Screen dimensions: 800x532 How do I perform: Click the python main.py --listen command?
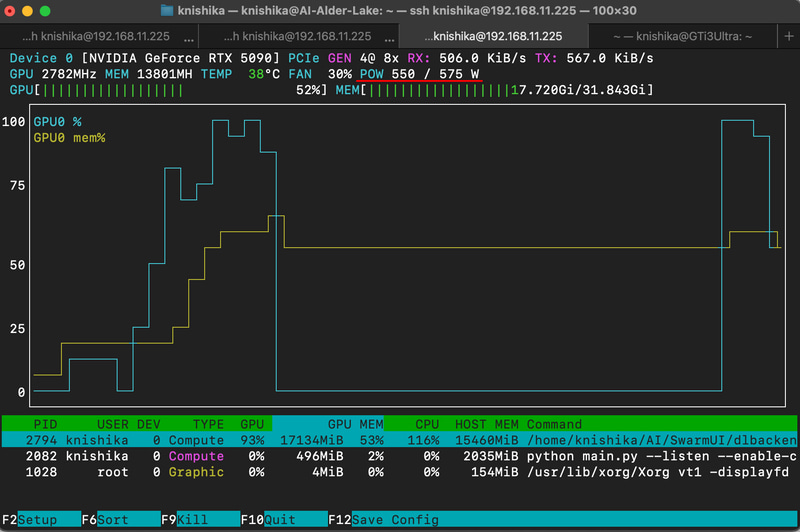pos(661,456)
